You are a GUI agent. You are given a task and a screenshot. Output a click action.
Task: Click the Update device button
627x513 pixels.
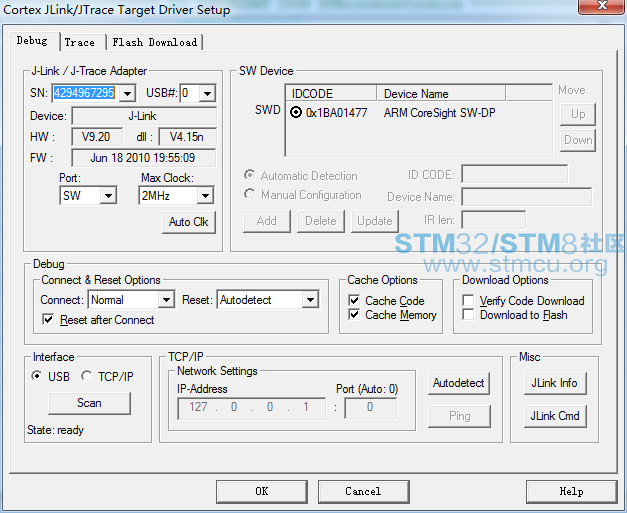pos(375,221)
